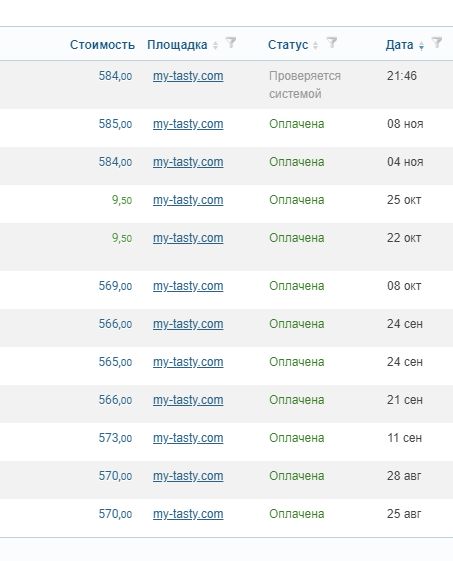Toggle sort arrows beside Статус header
Image resolution: width=453 pixels, height=561 pixels.
315,45
